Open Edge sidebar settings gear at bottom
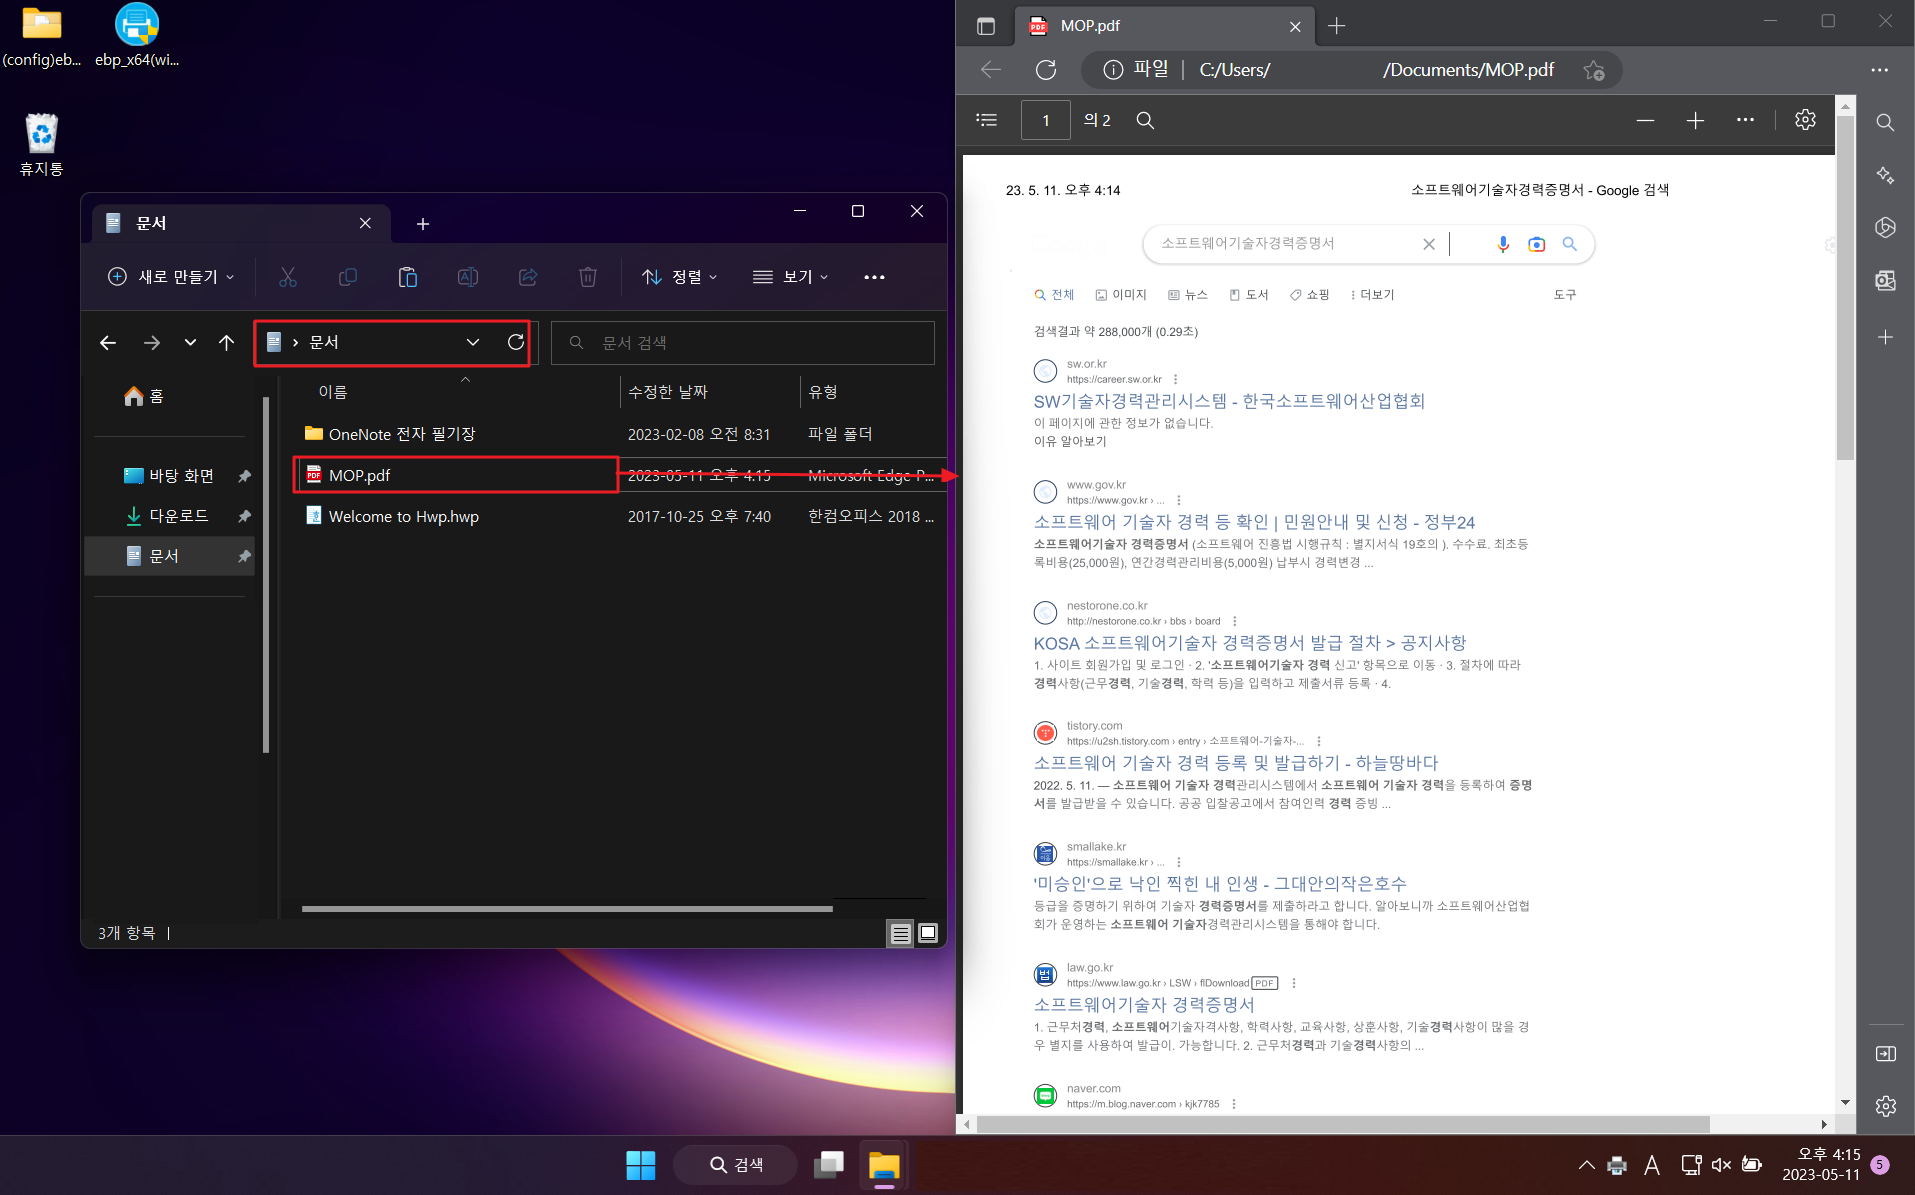 coord(1885,1106)
